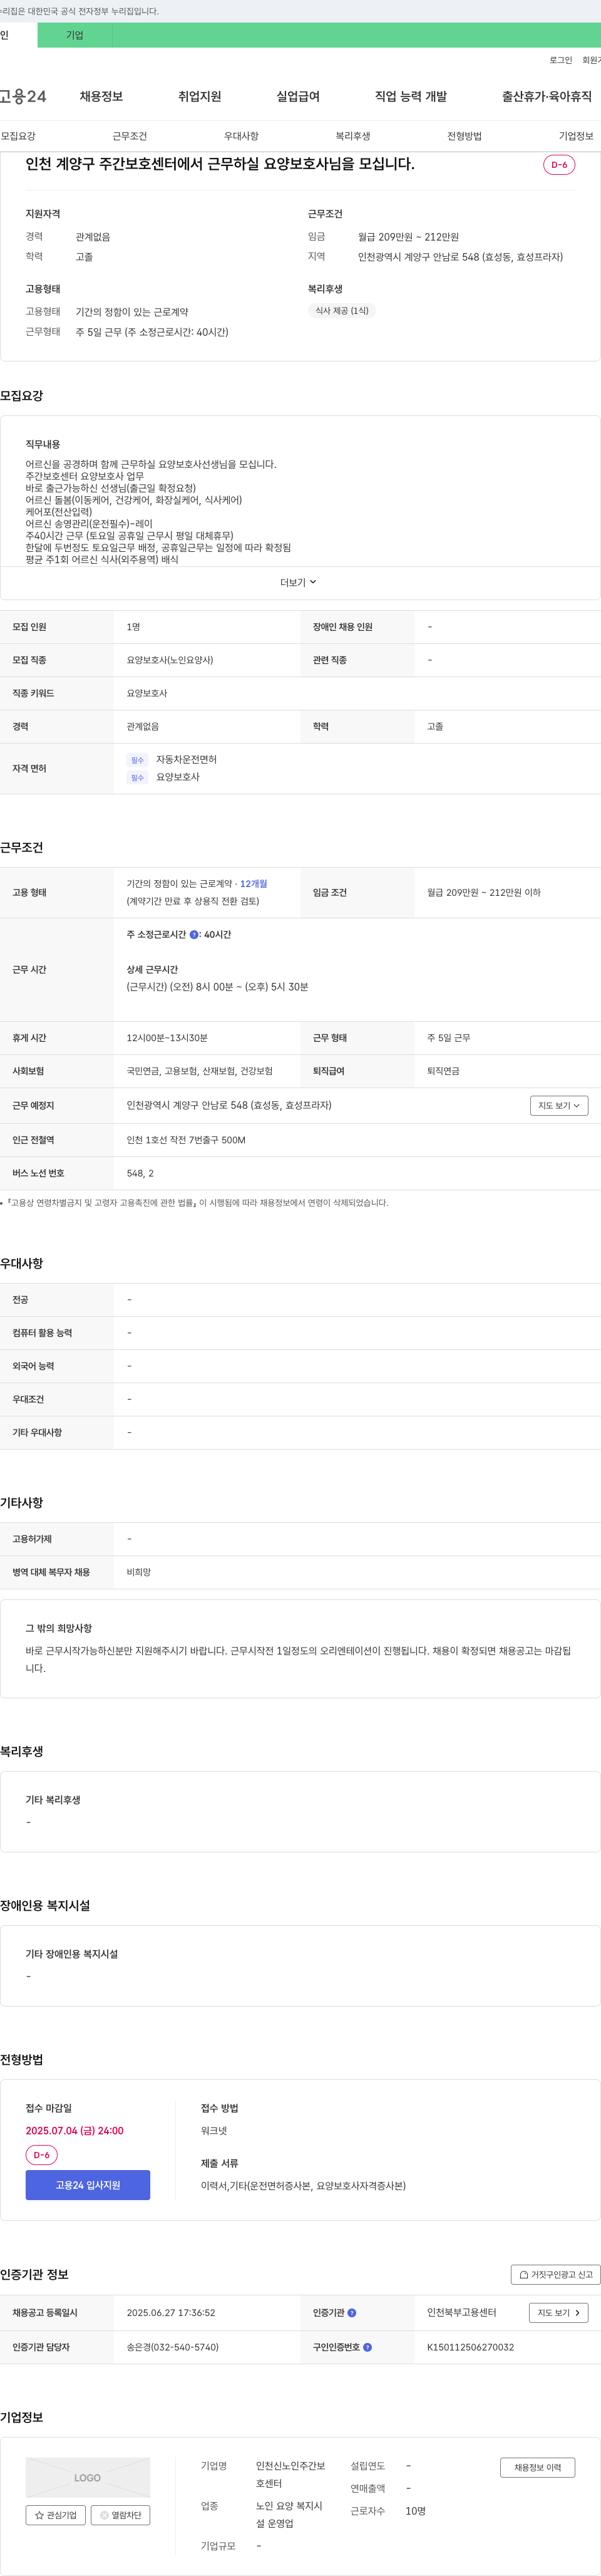This screenshot has height=2576, width=601.
Task: Click the 비희망 value for 병역 대체
Action: pyautogui.click(x=139, y=1572)
